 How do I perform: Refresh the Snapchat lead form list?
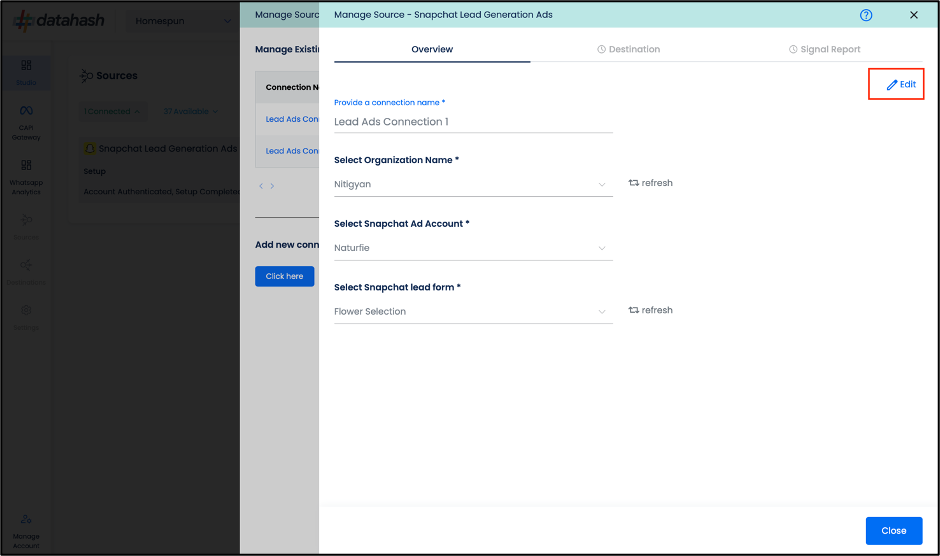pyautogui.click(x=650, y=310)
